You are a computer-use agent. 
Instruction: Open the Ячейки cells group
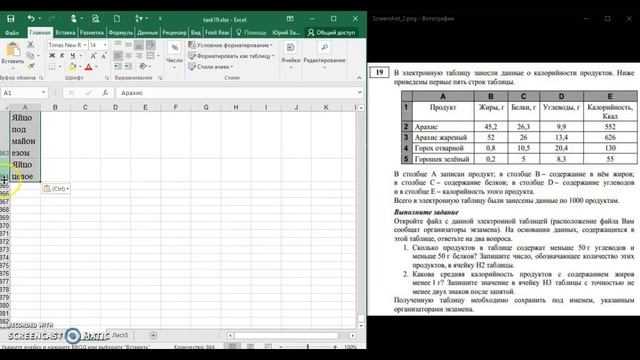(x=291, y=54)
